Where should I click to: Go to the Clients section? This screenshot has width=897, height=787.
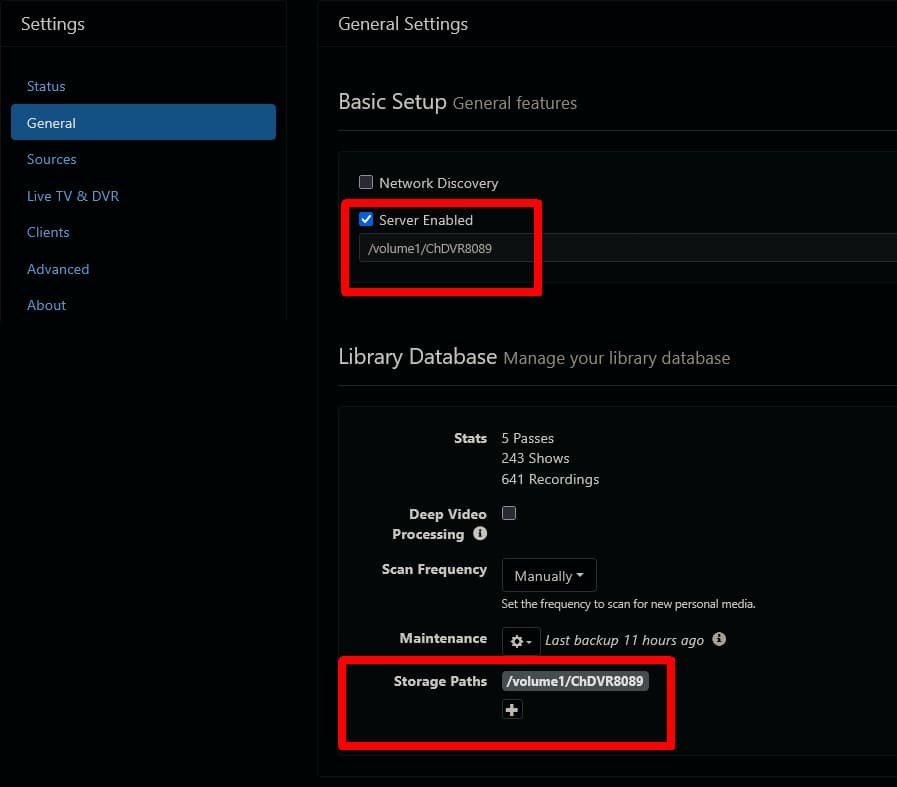click(48, 232)
